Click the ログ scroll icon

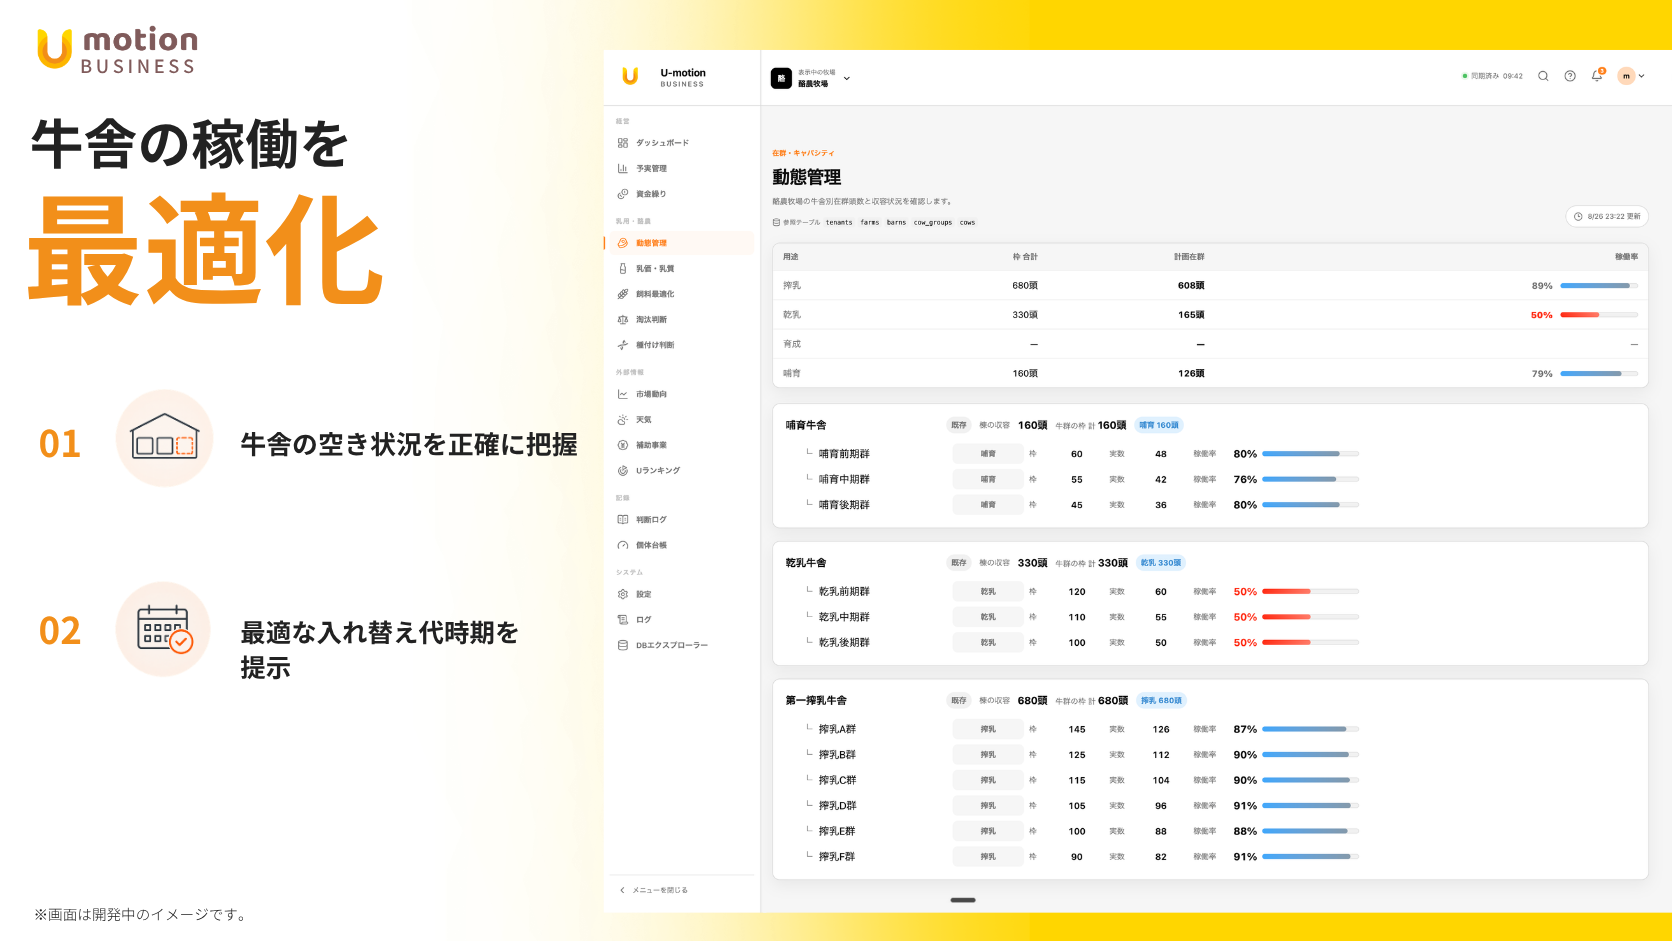(623, 620)
